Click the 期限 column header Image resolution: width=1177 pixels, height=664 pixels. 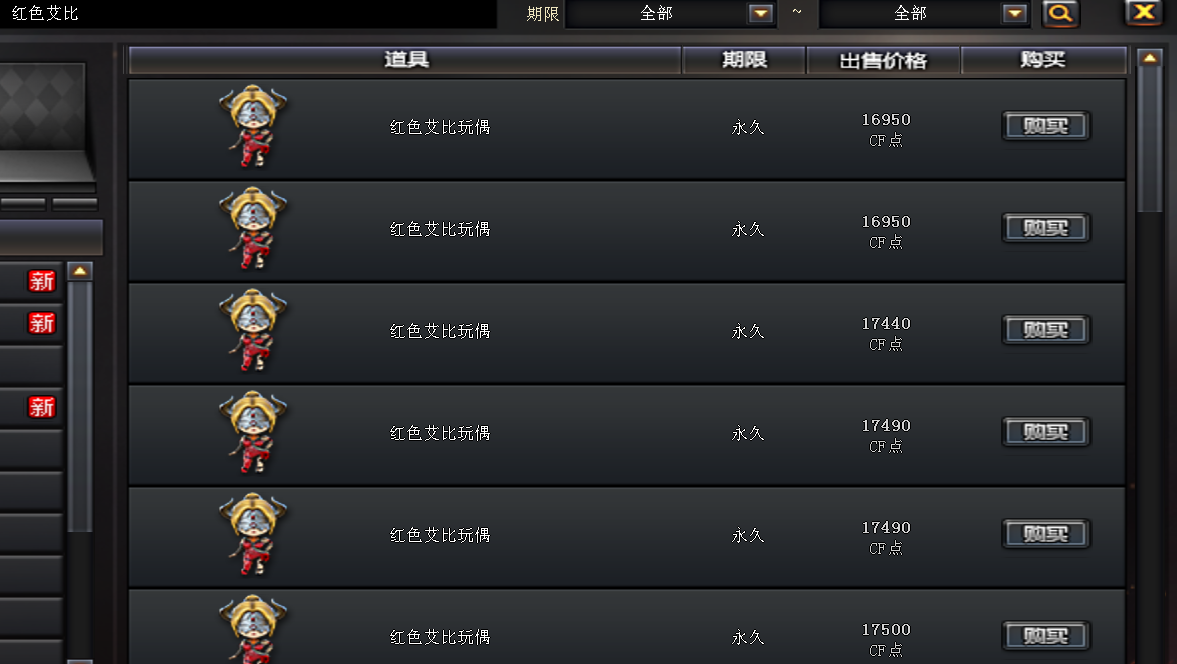coord(744,60)
